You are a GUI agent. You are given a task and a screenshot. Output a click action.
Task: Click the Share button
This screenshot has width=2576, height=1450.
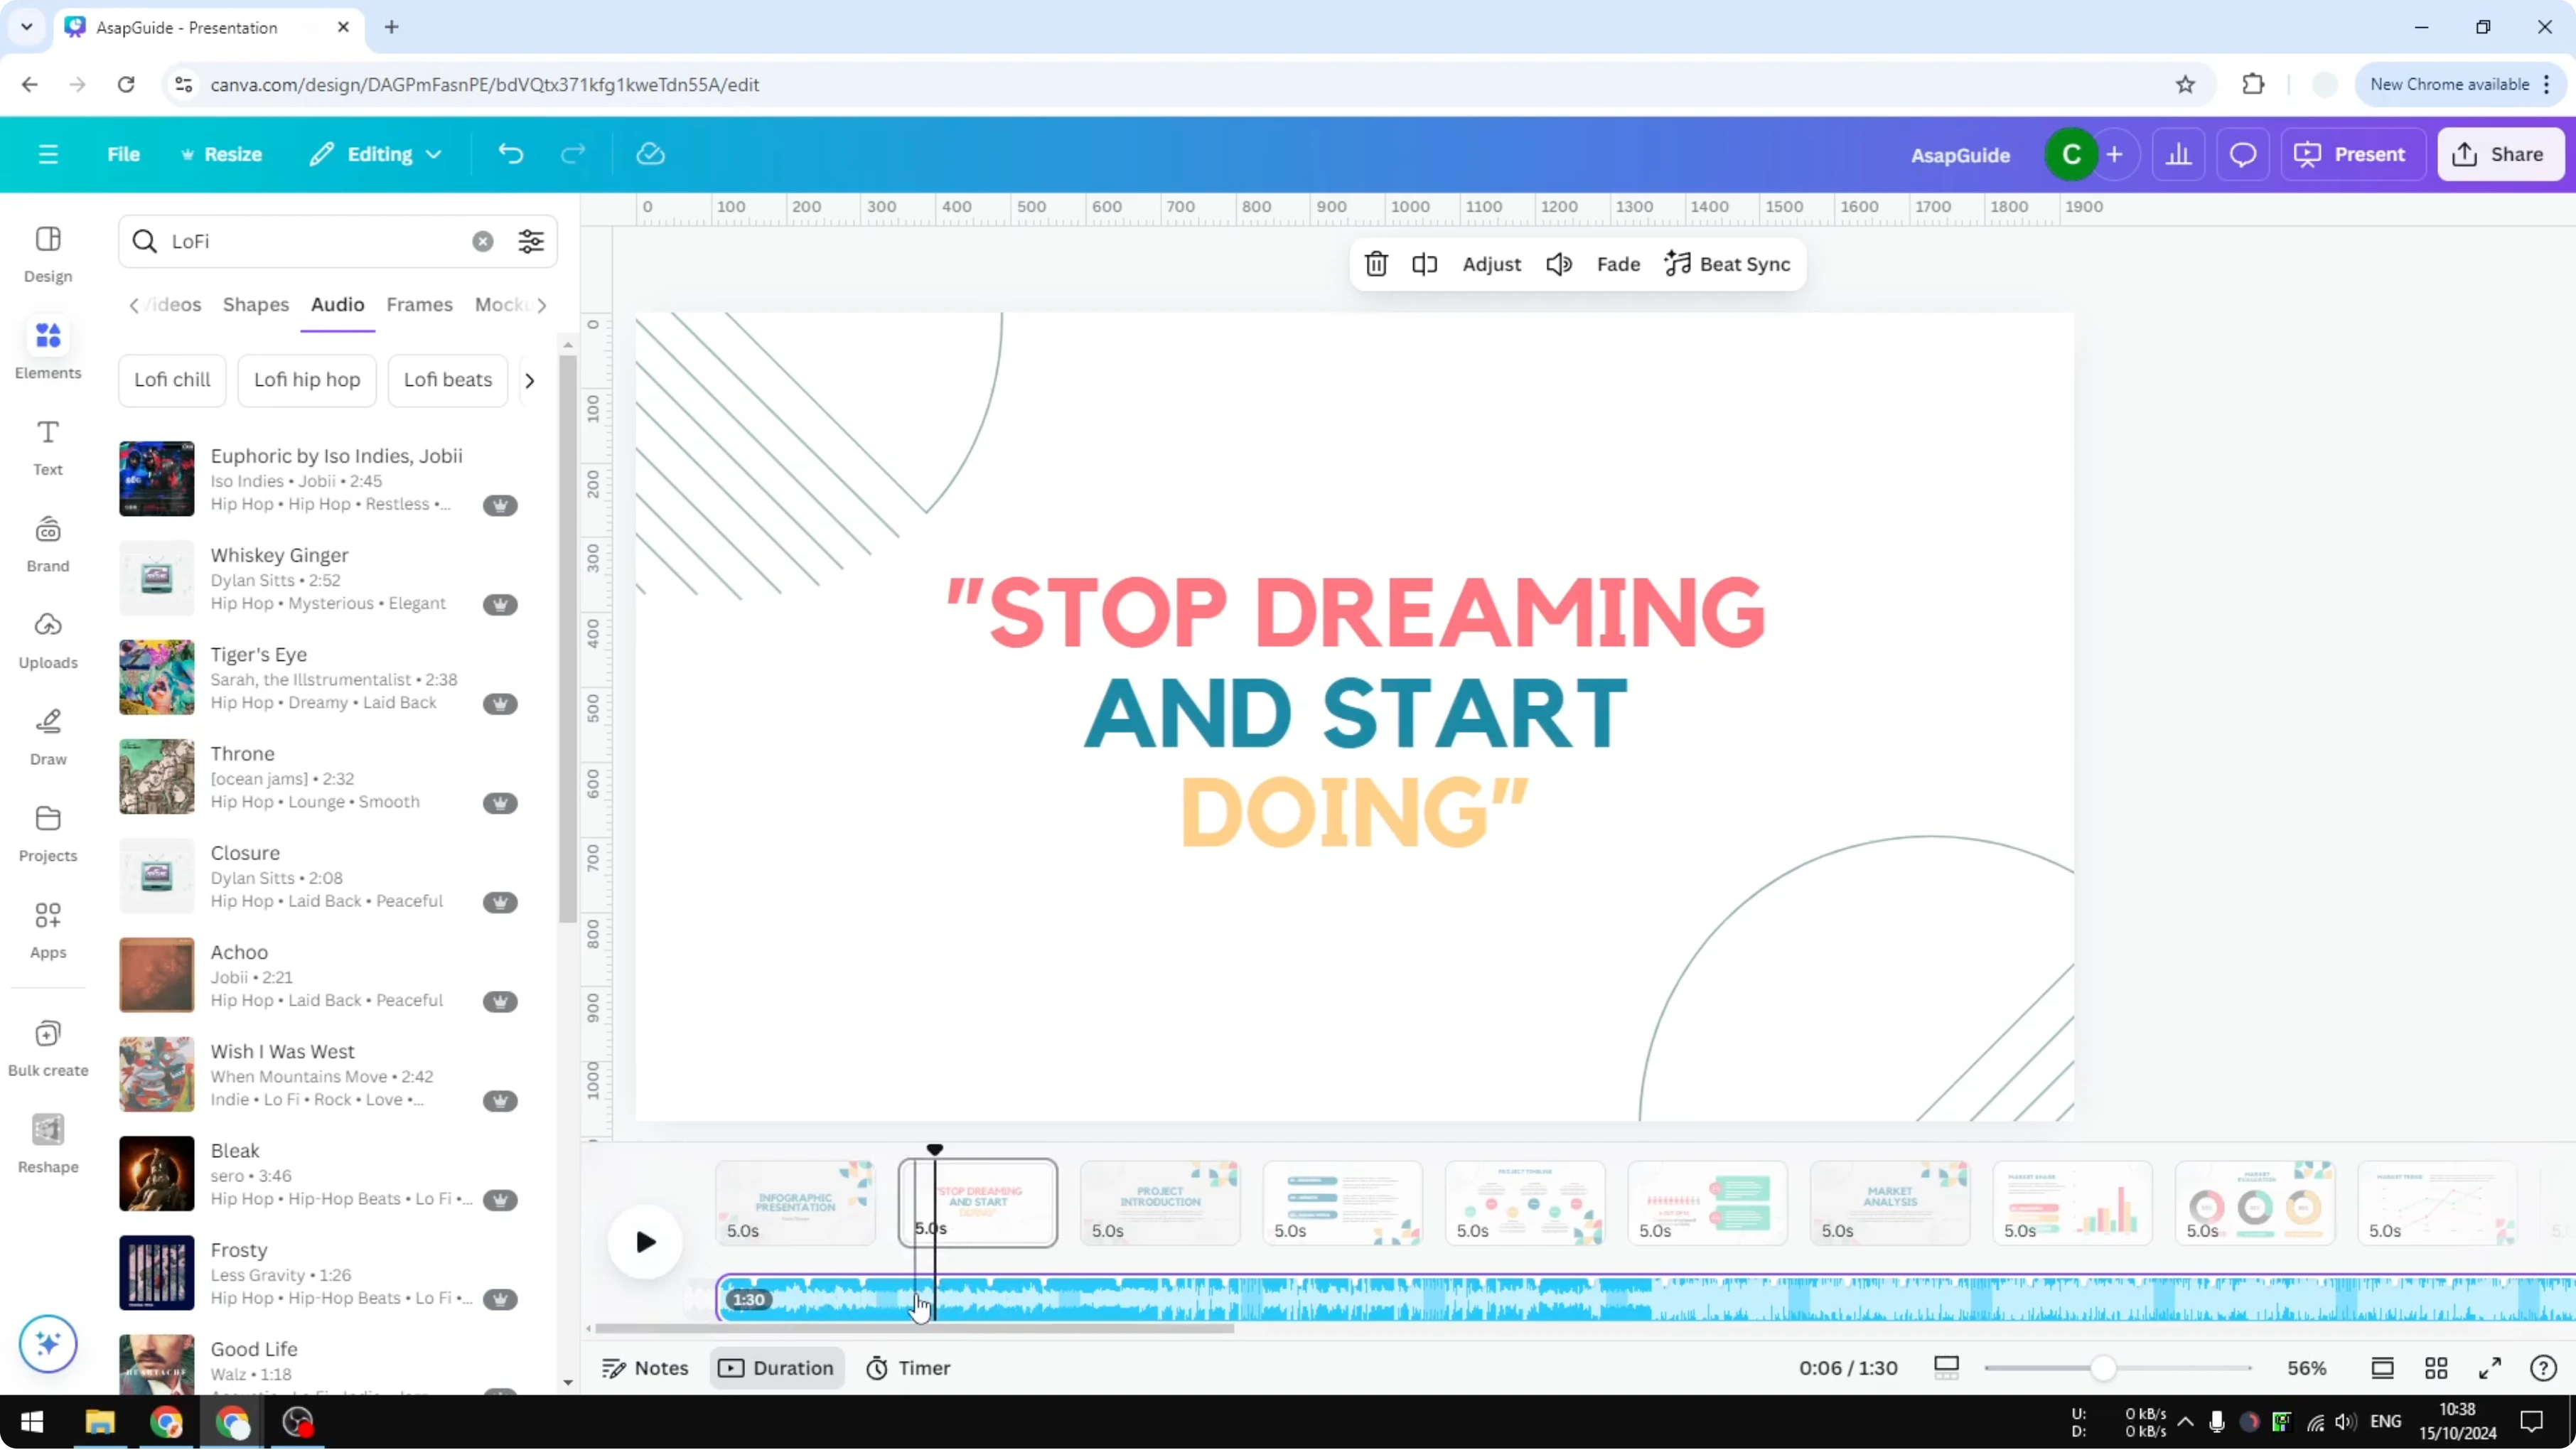[2500, 154]
